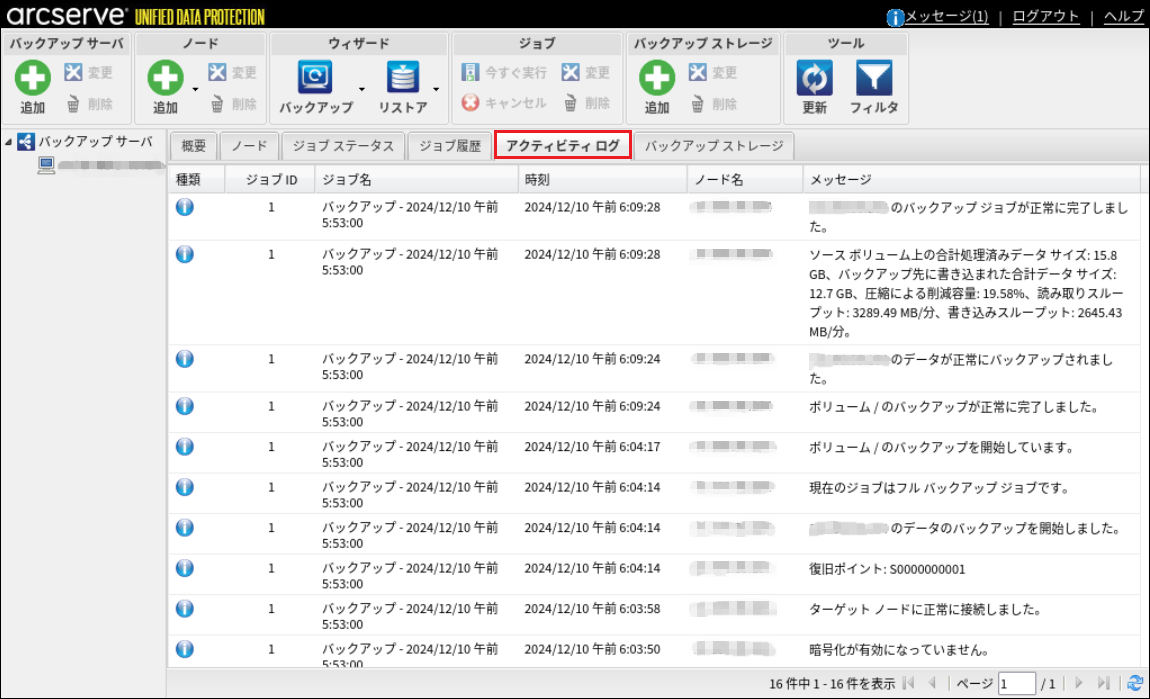Click the page number input field
This screenshot has height=699, width=1150.
point(1016,683)
